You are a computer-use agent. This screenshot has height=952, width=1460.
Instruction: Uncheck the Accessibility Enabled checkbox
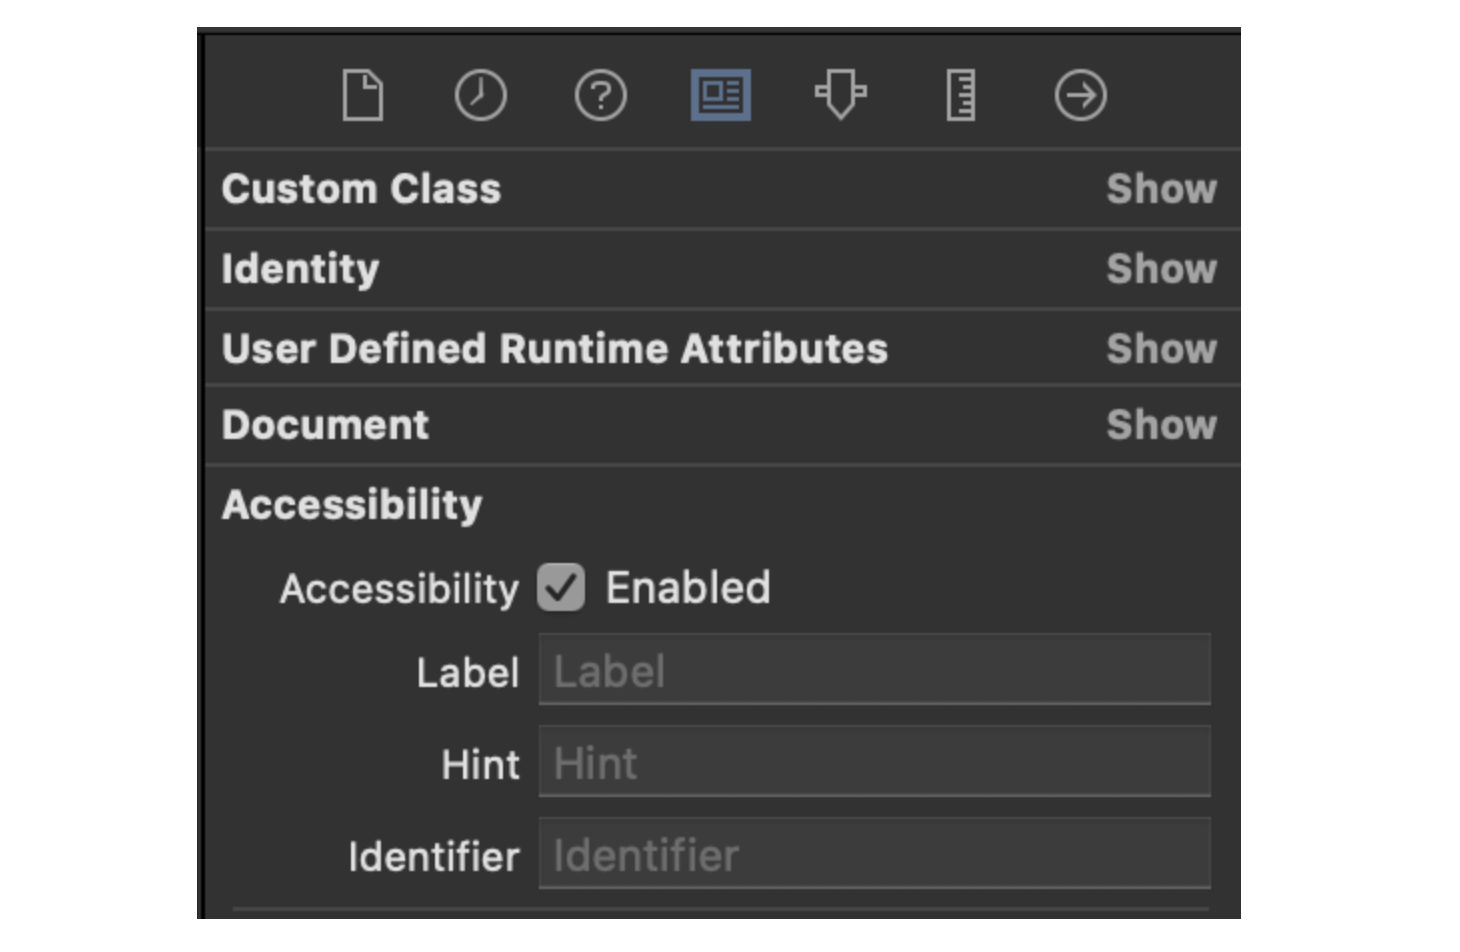click(561, 587)
